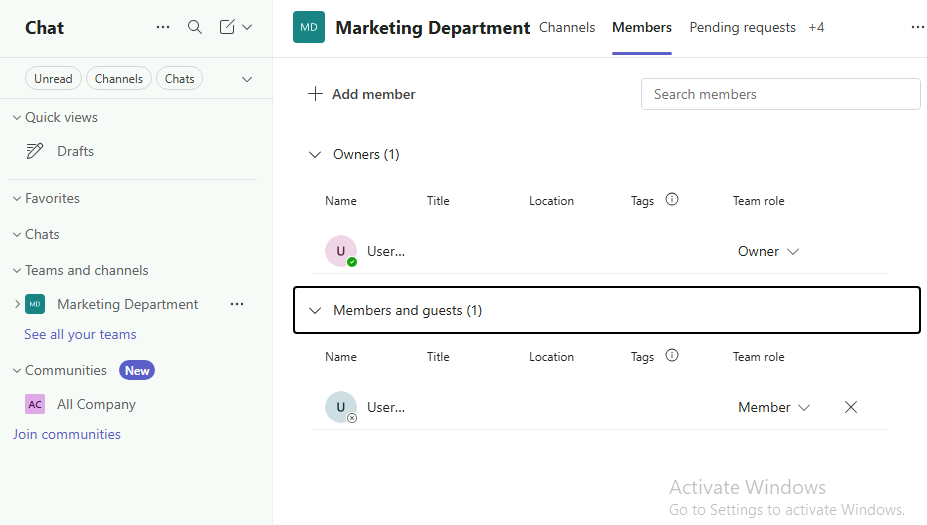Open Marketing Department in sidebar
This screenshot has height=525, width=927.
(128, 304)
